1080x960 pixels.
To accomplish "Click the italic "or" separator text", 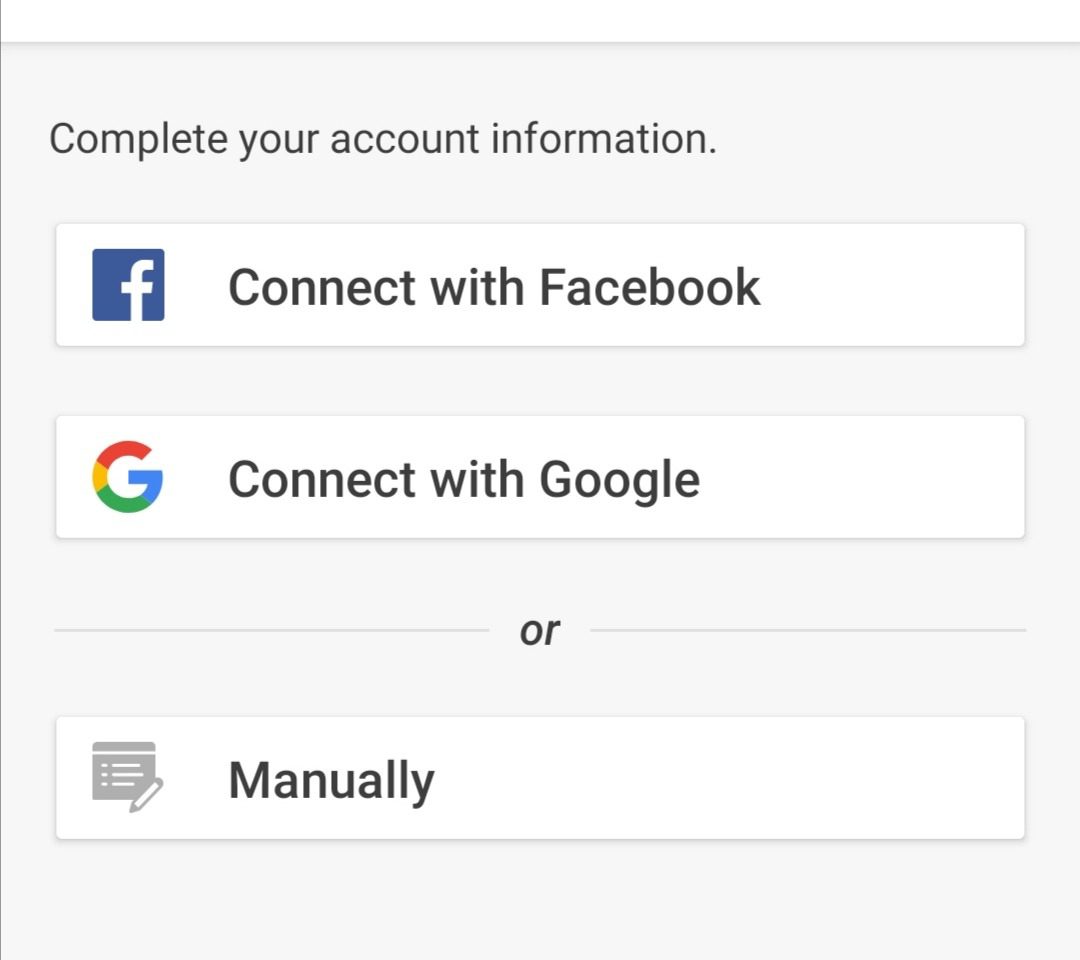I will click(x=540, y=631).
